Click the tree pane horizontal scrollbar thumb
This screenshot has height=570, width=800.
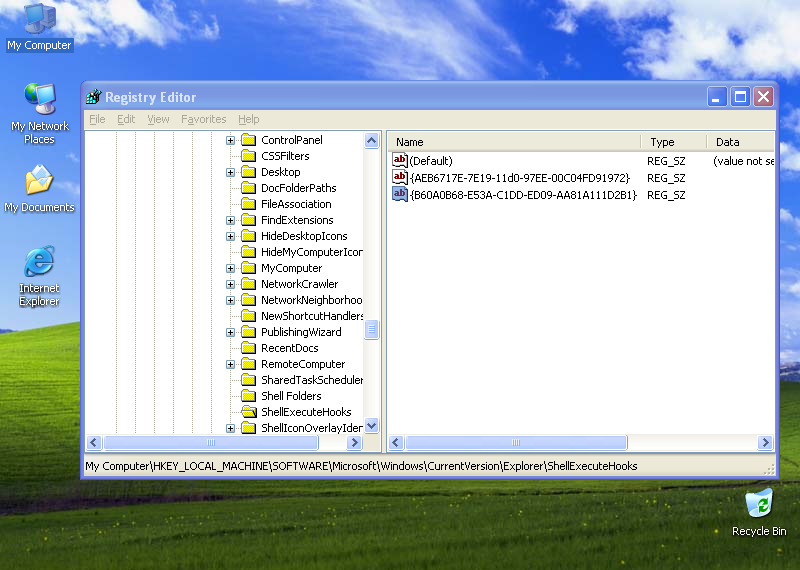[x=211, y=442]
